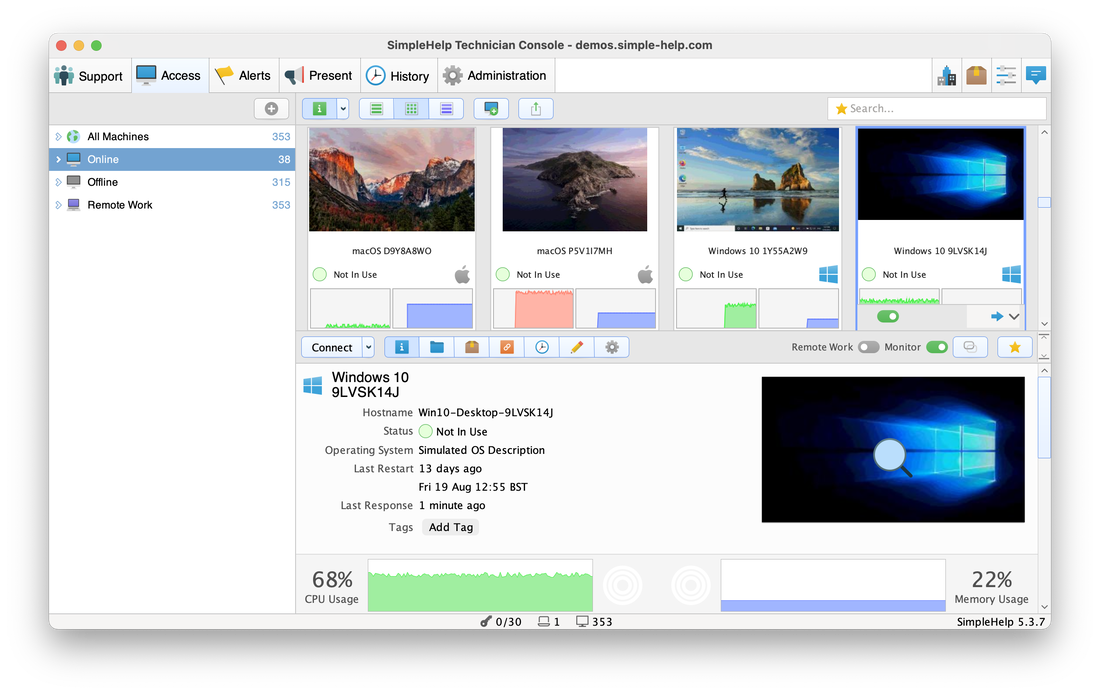The width and height of the screenshot is (1100, 694).
Task: Click the Add Tag button
Action: pyautogui.click(x=451, y=527)
